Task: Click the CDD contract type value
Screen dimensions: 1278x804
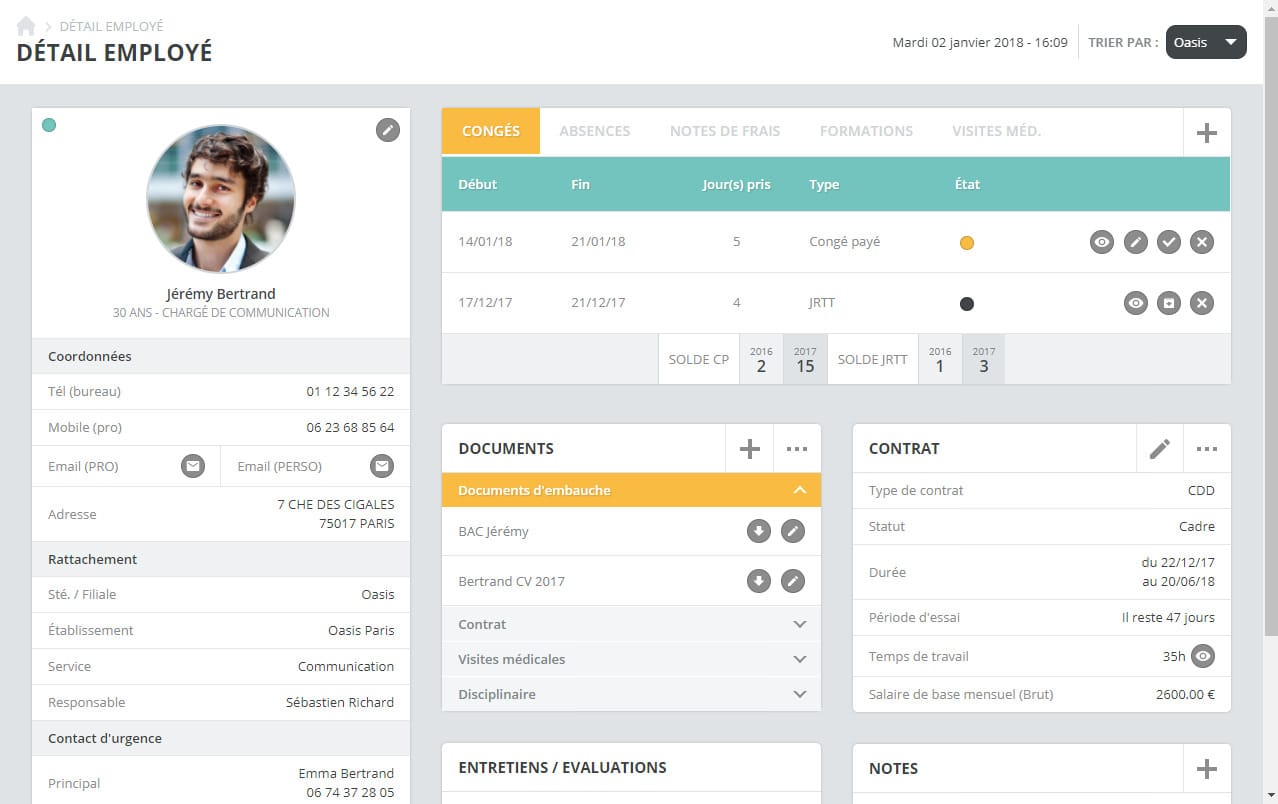Action: [x=1201, y=490]
